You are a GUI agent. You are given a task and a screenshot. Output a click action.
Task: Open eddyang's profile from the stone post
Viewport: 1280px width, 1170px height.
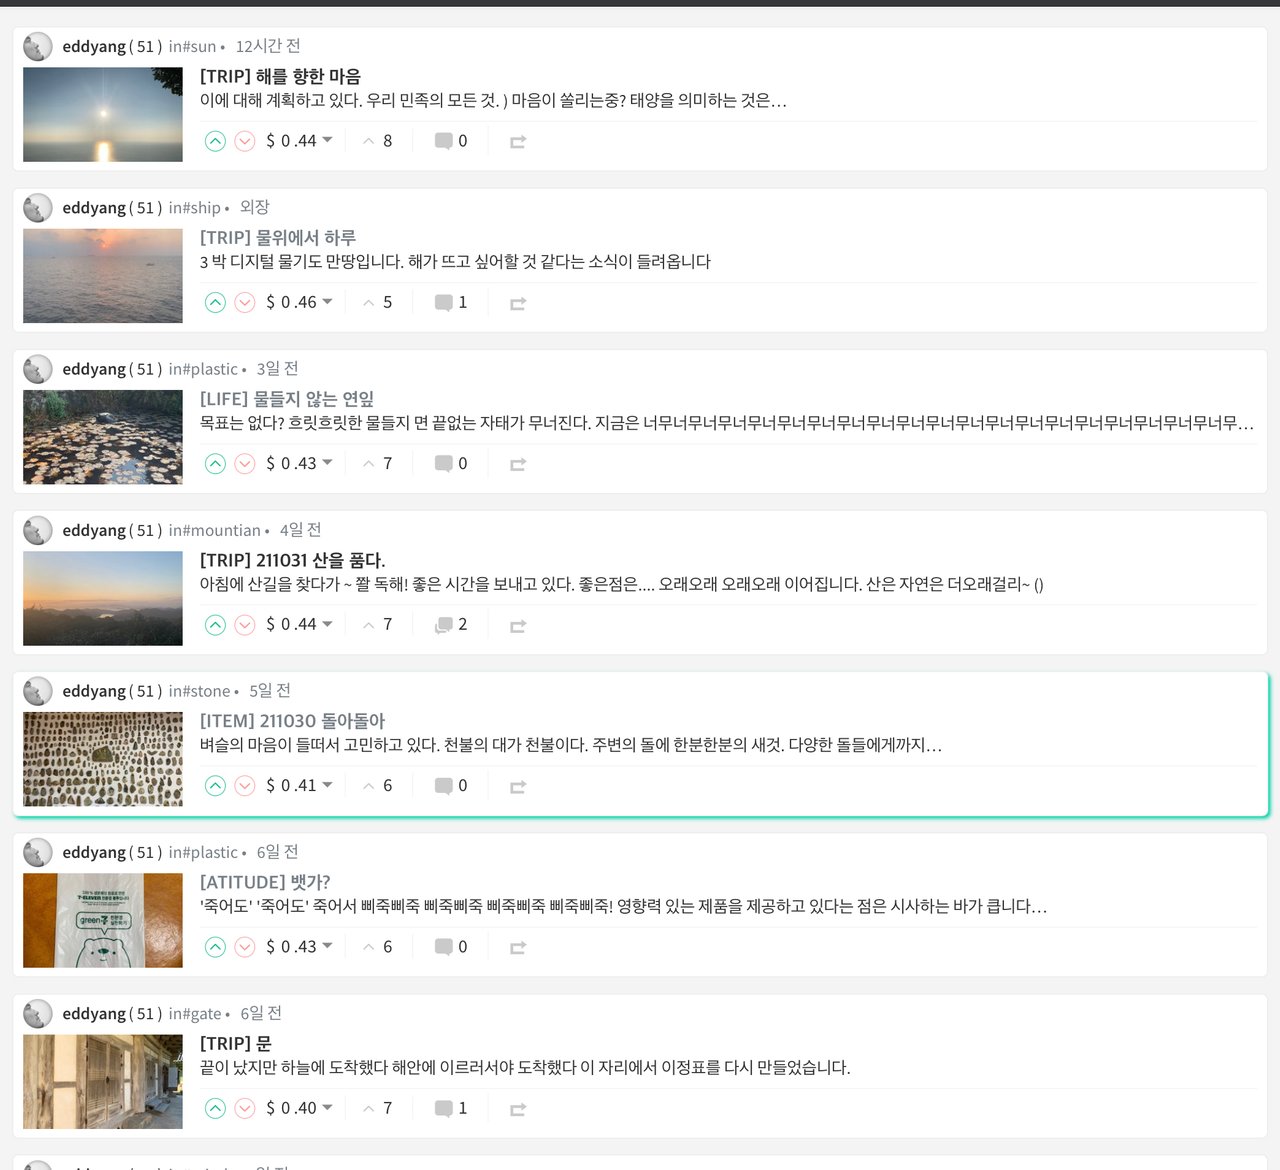point(94,691)
